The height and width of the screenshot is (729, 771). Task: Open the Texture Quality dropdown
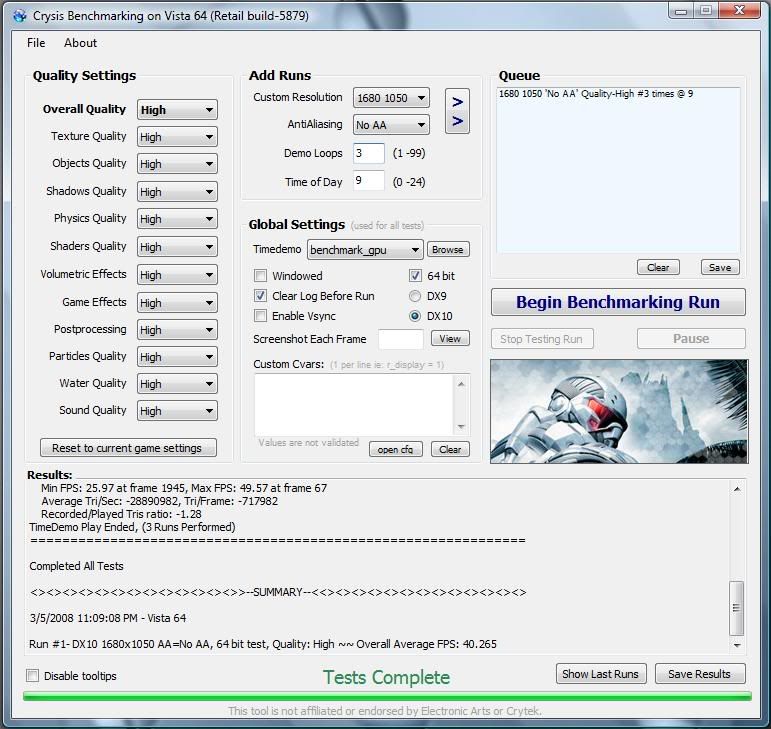[177, 137]
